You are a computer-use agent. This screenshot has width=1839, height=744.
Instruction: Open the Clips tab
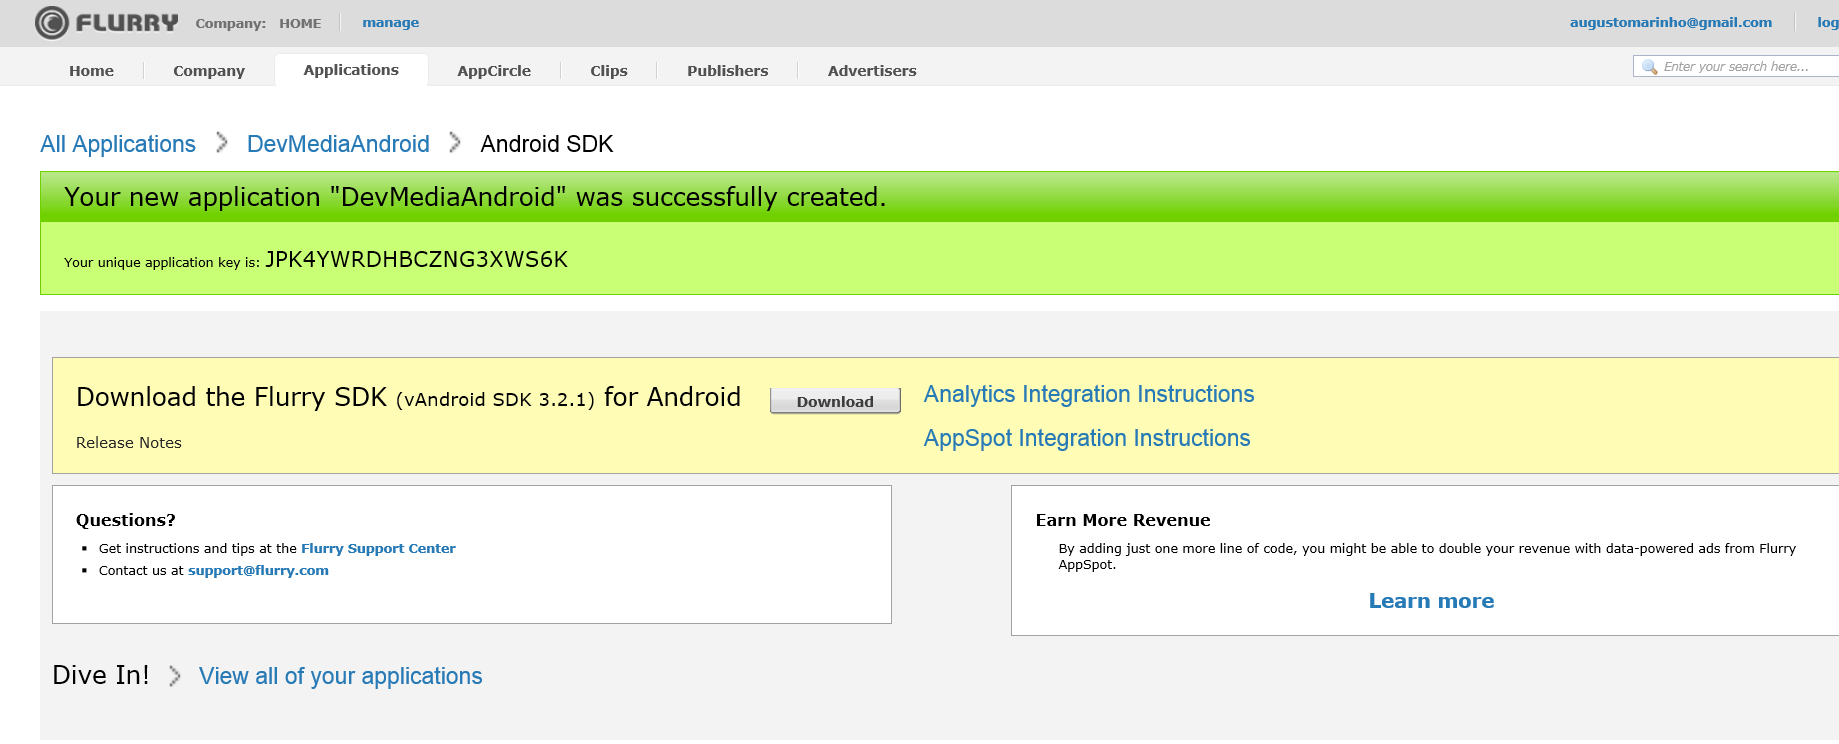click(x=609, y=71)
